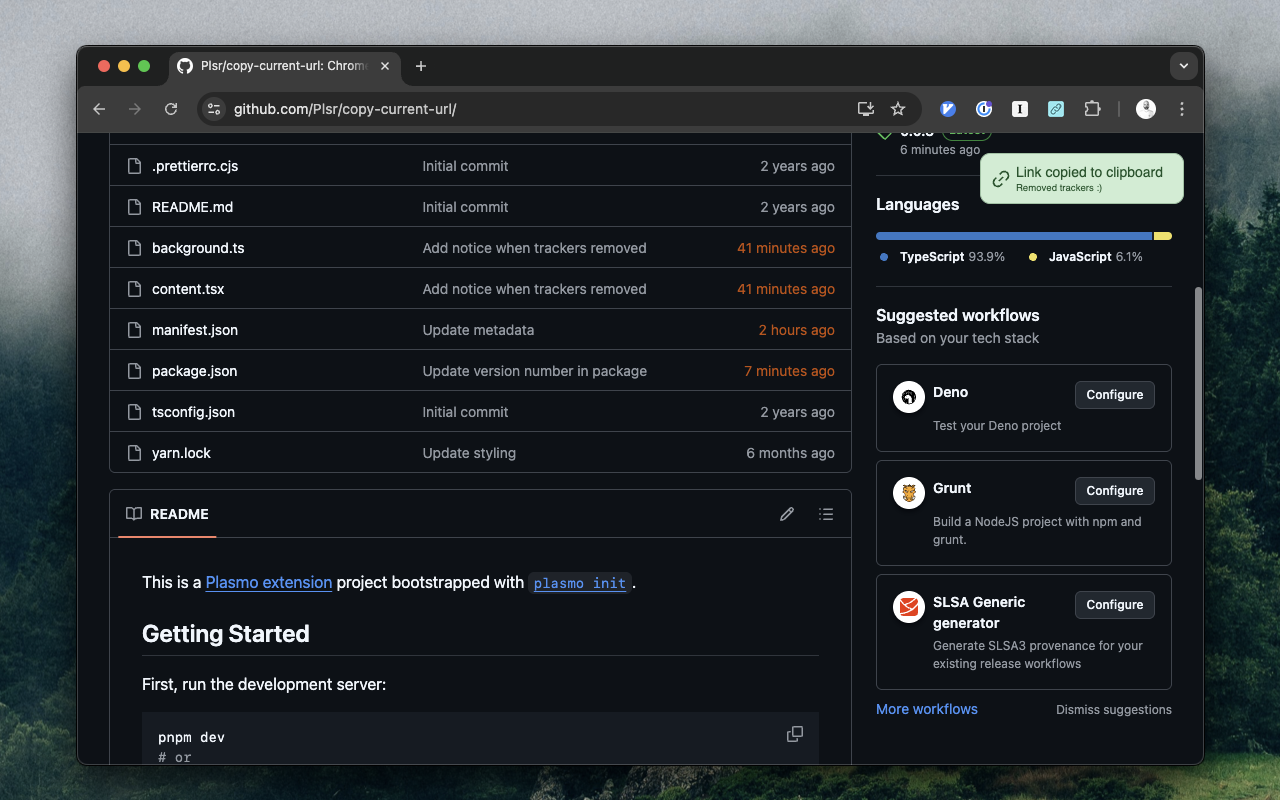1280x800 pixels.
Task: Open the README outline icon
Action: [826, 513]
